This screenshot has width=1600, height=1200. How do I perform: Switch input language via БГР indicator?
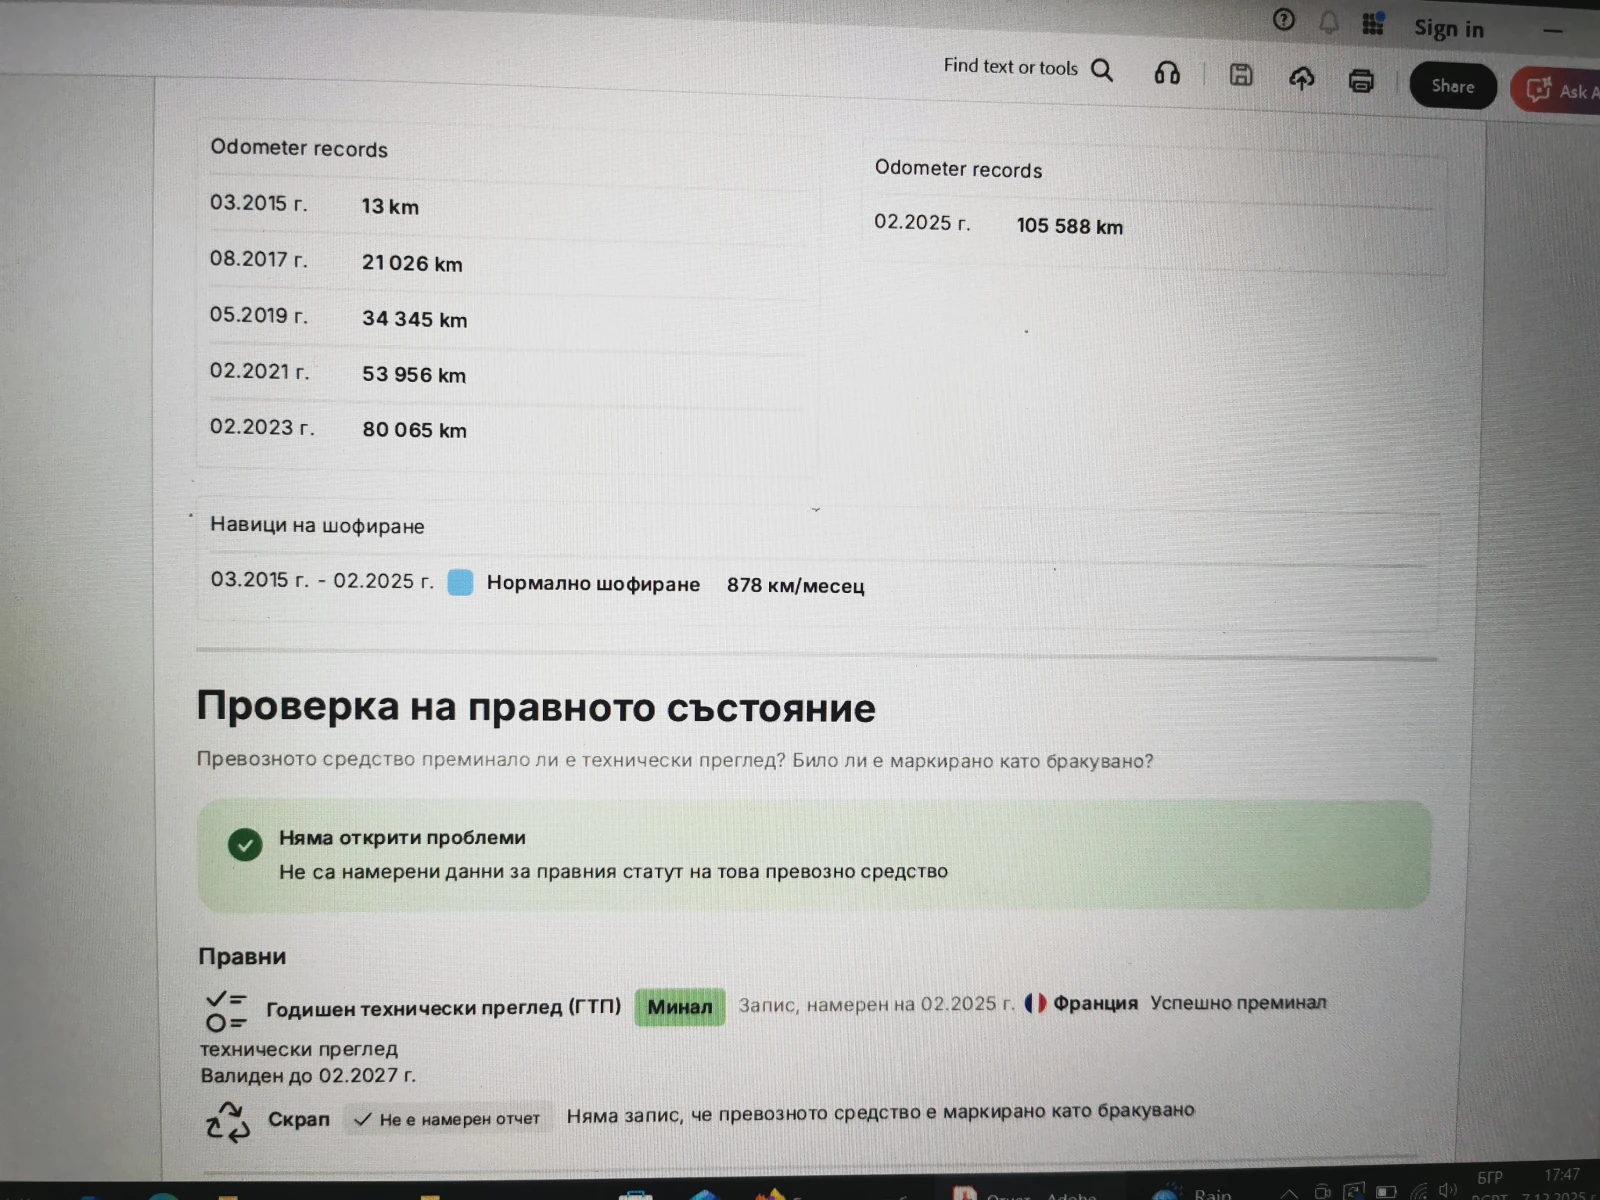[1489, 1178]
